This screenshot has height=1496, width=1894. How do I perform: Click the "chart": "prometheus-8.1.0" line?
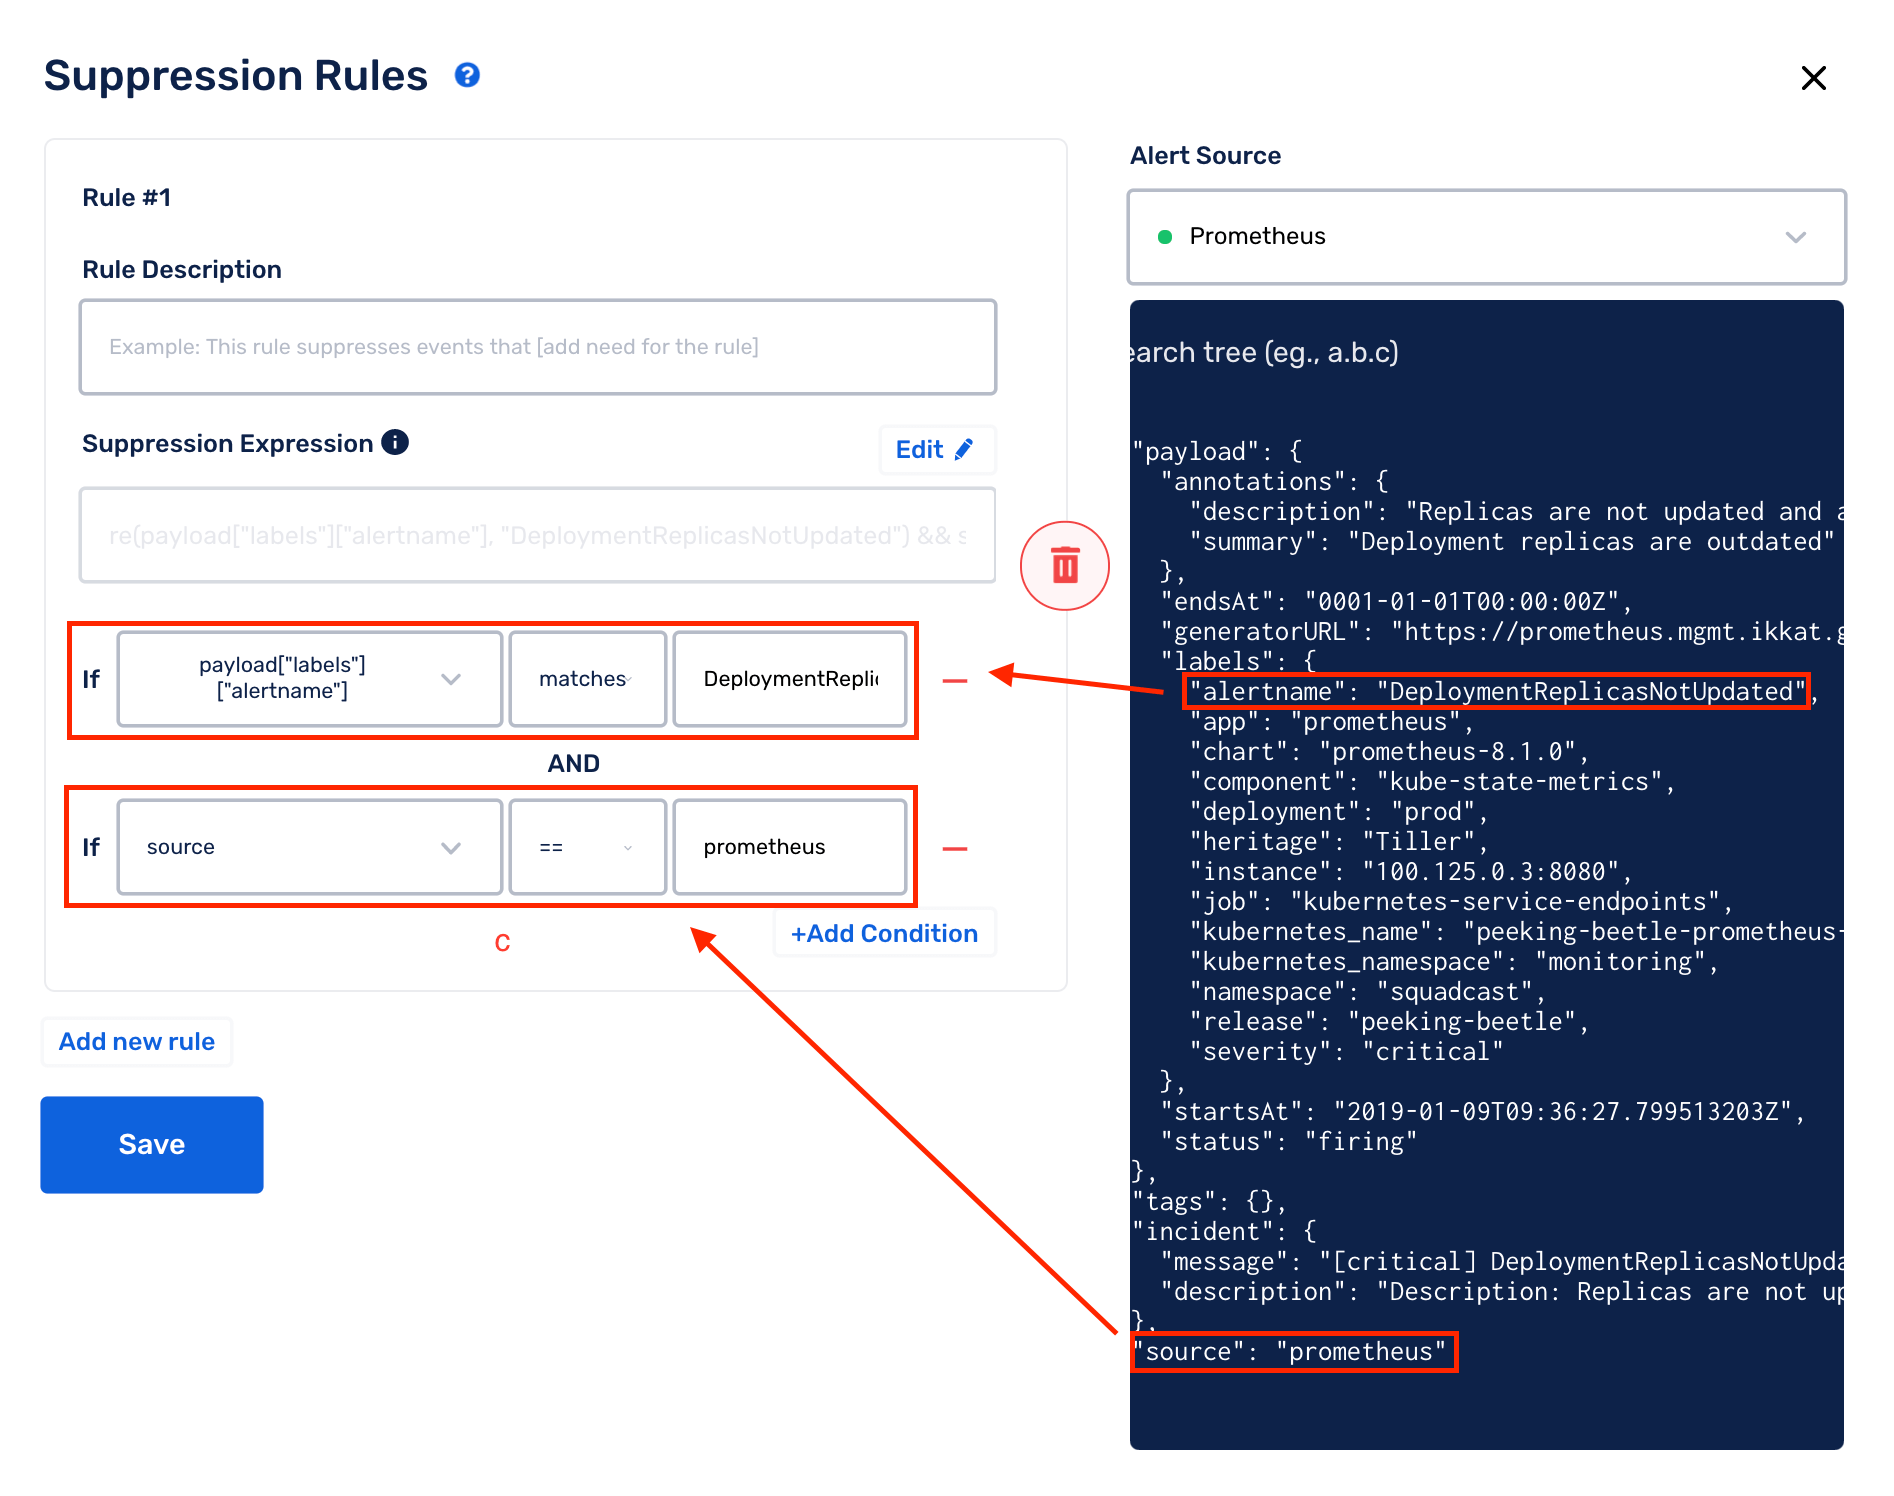click(x=1390, y=752)
